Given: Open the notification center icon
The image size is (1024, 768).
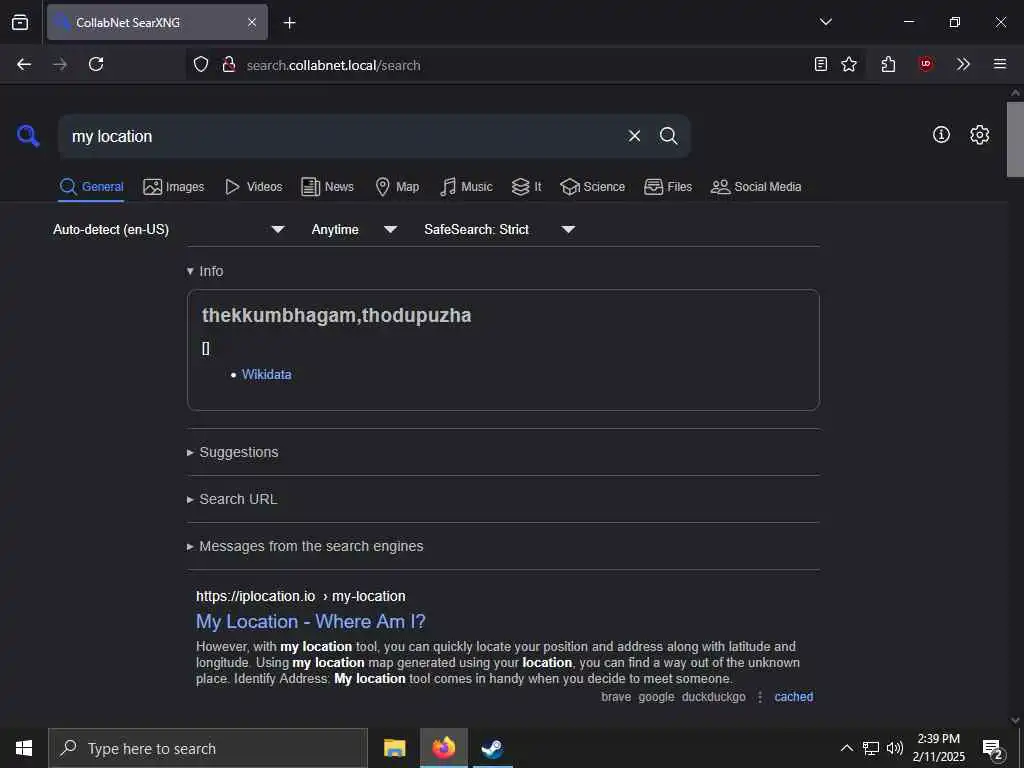Looking at the screenshot, I should point(993,750).
